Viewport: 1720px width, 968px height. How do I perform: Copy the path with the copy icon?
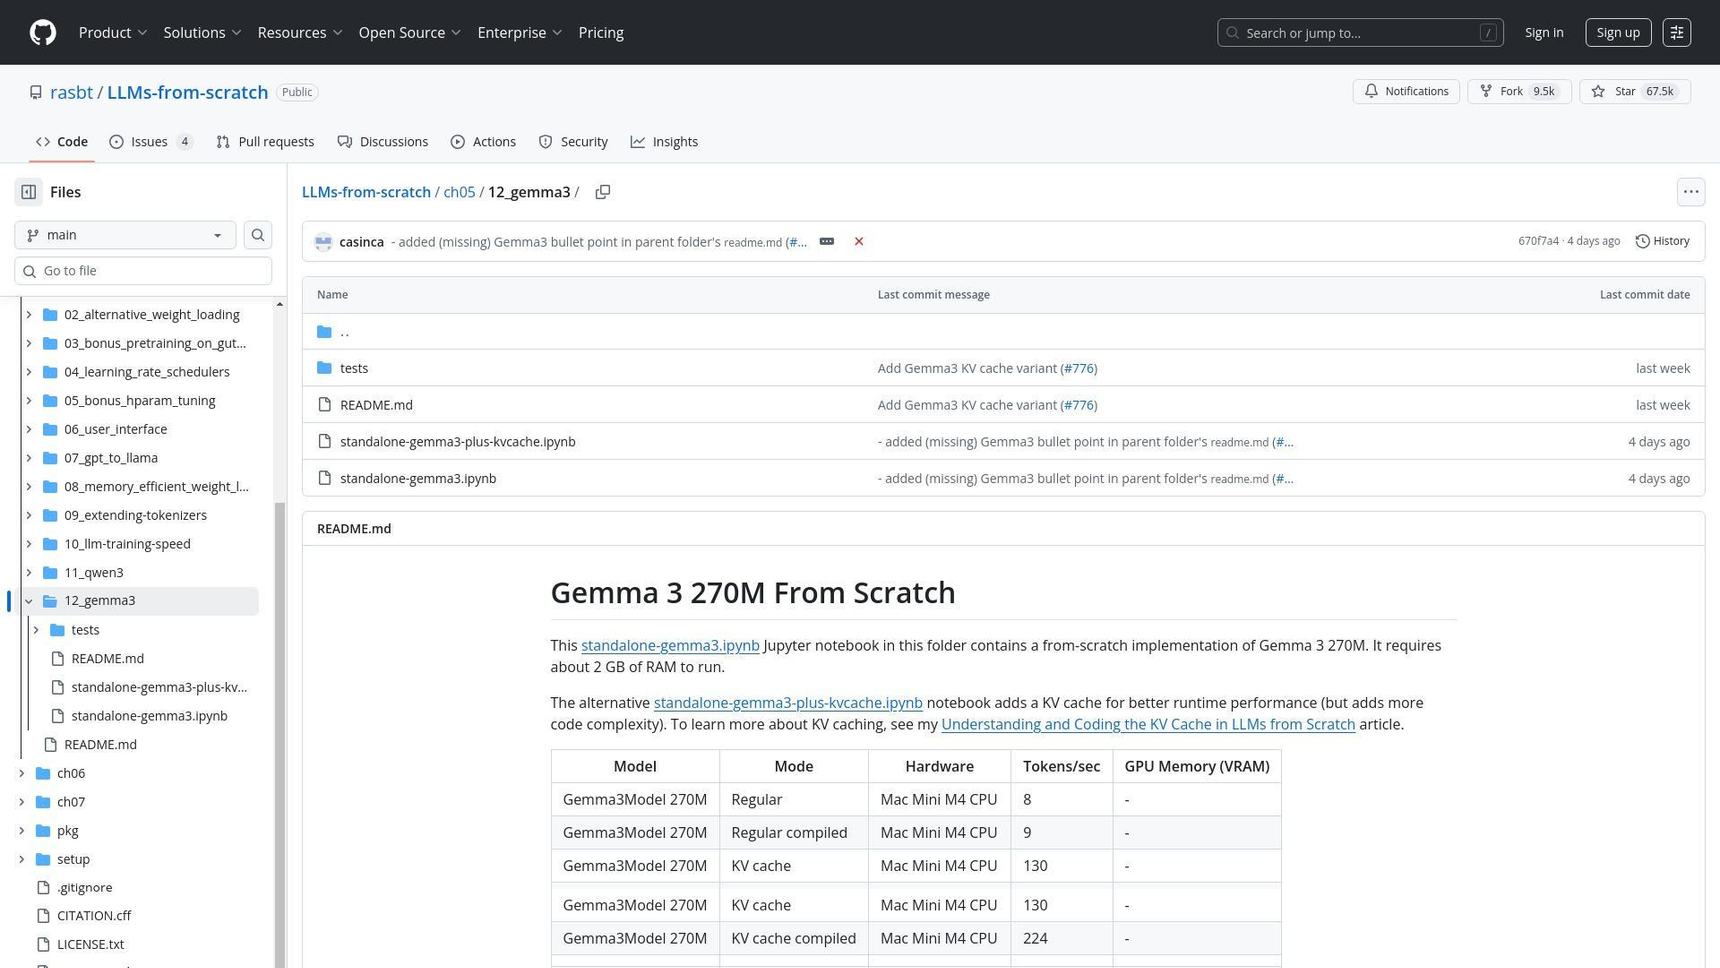[x=603, y=192]
